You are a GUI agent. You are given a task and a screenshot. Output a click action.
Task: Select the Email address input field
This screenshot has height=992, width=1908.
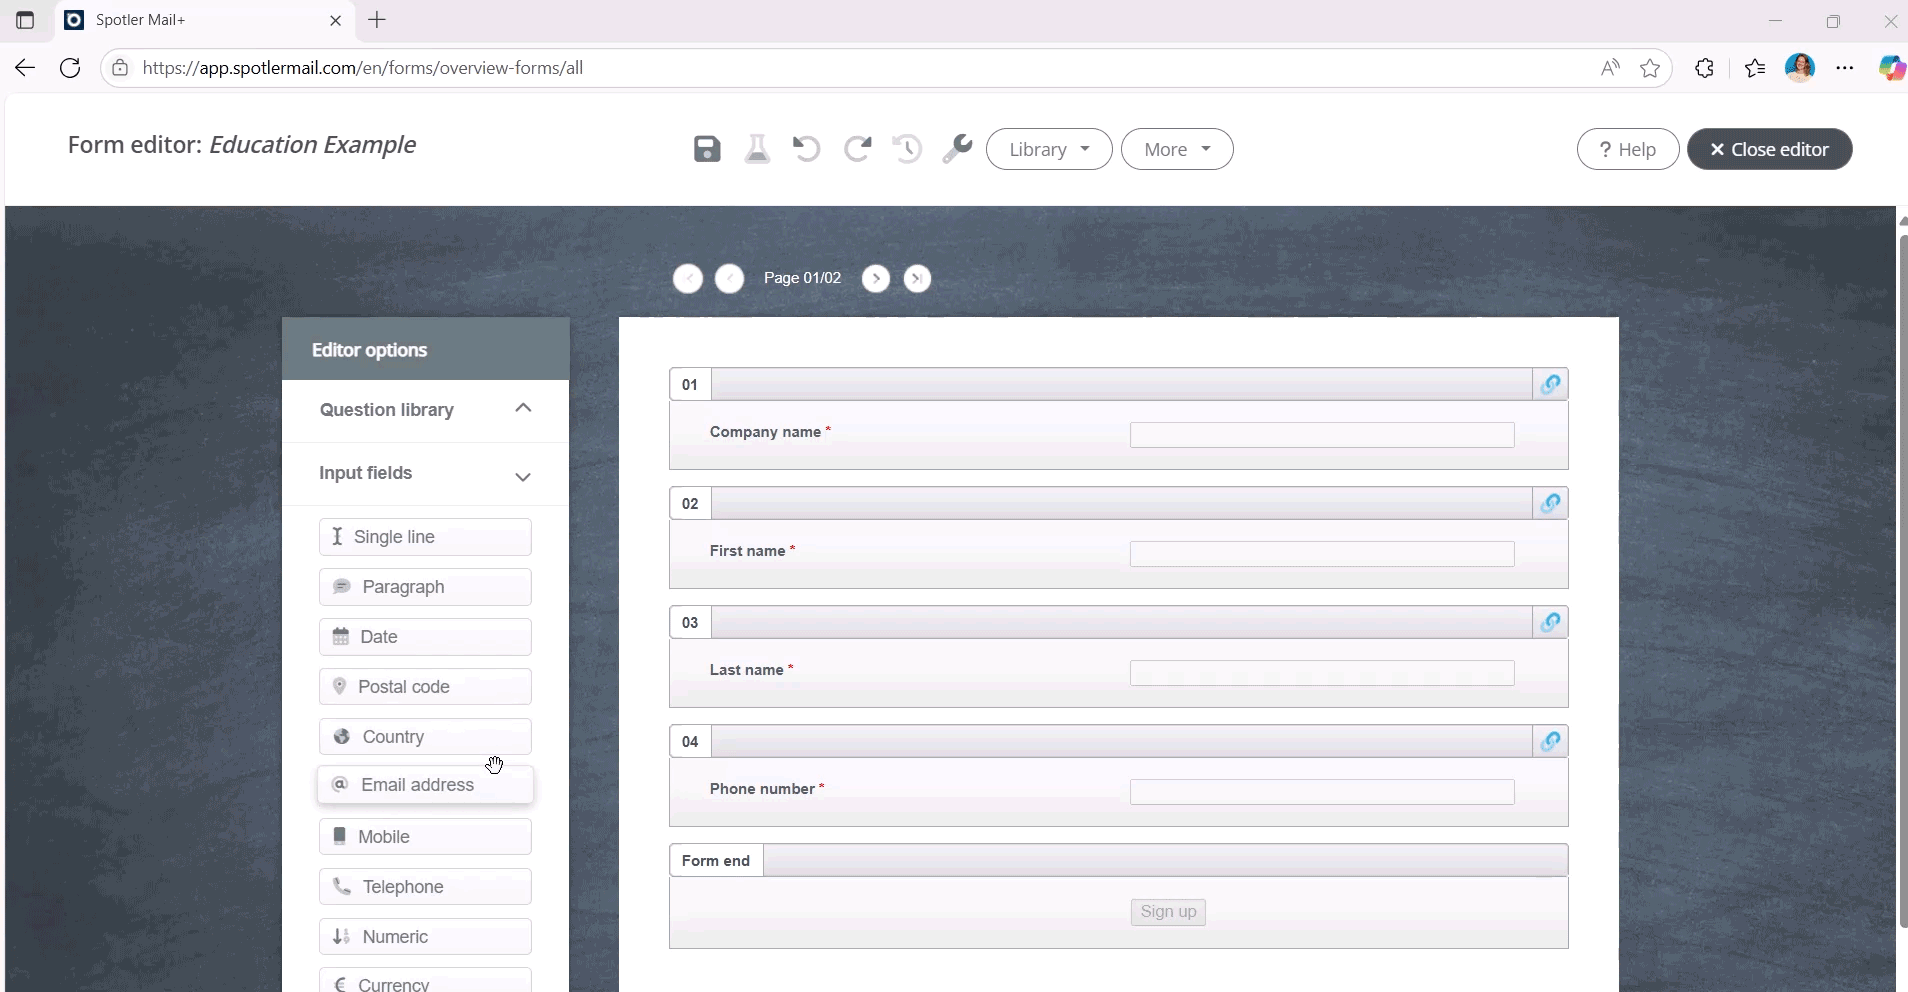(x=425, y=785)
